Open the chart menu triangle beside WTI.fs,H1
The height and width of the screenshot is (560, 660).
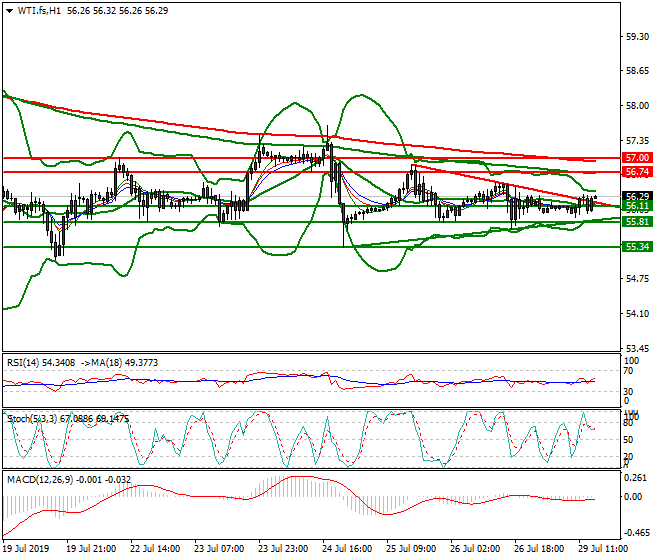10,11
